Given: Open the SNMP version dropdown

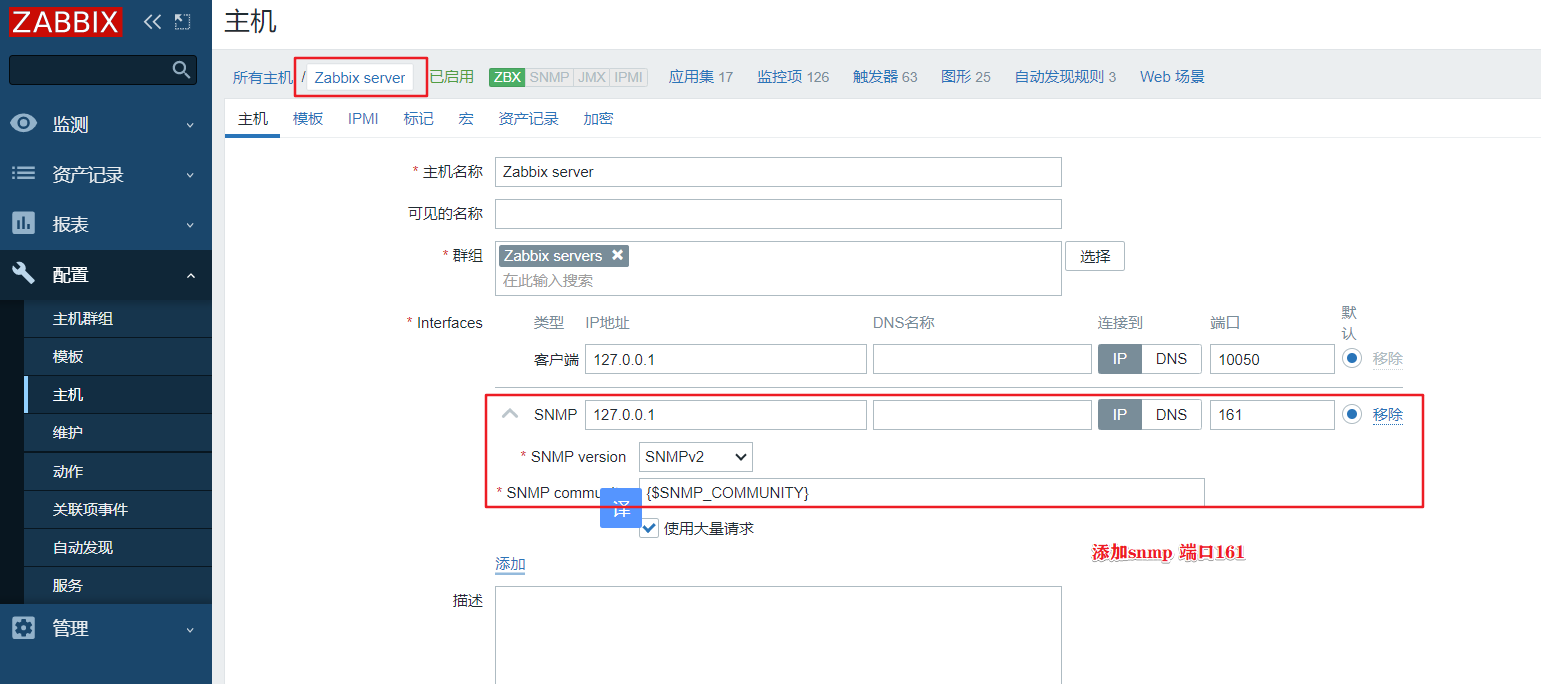Looking at the screenshot, I should (x=696, y=457).
